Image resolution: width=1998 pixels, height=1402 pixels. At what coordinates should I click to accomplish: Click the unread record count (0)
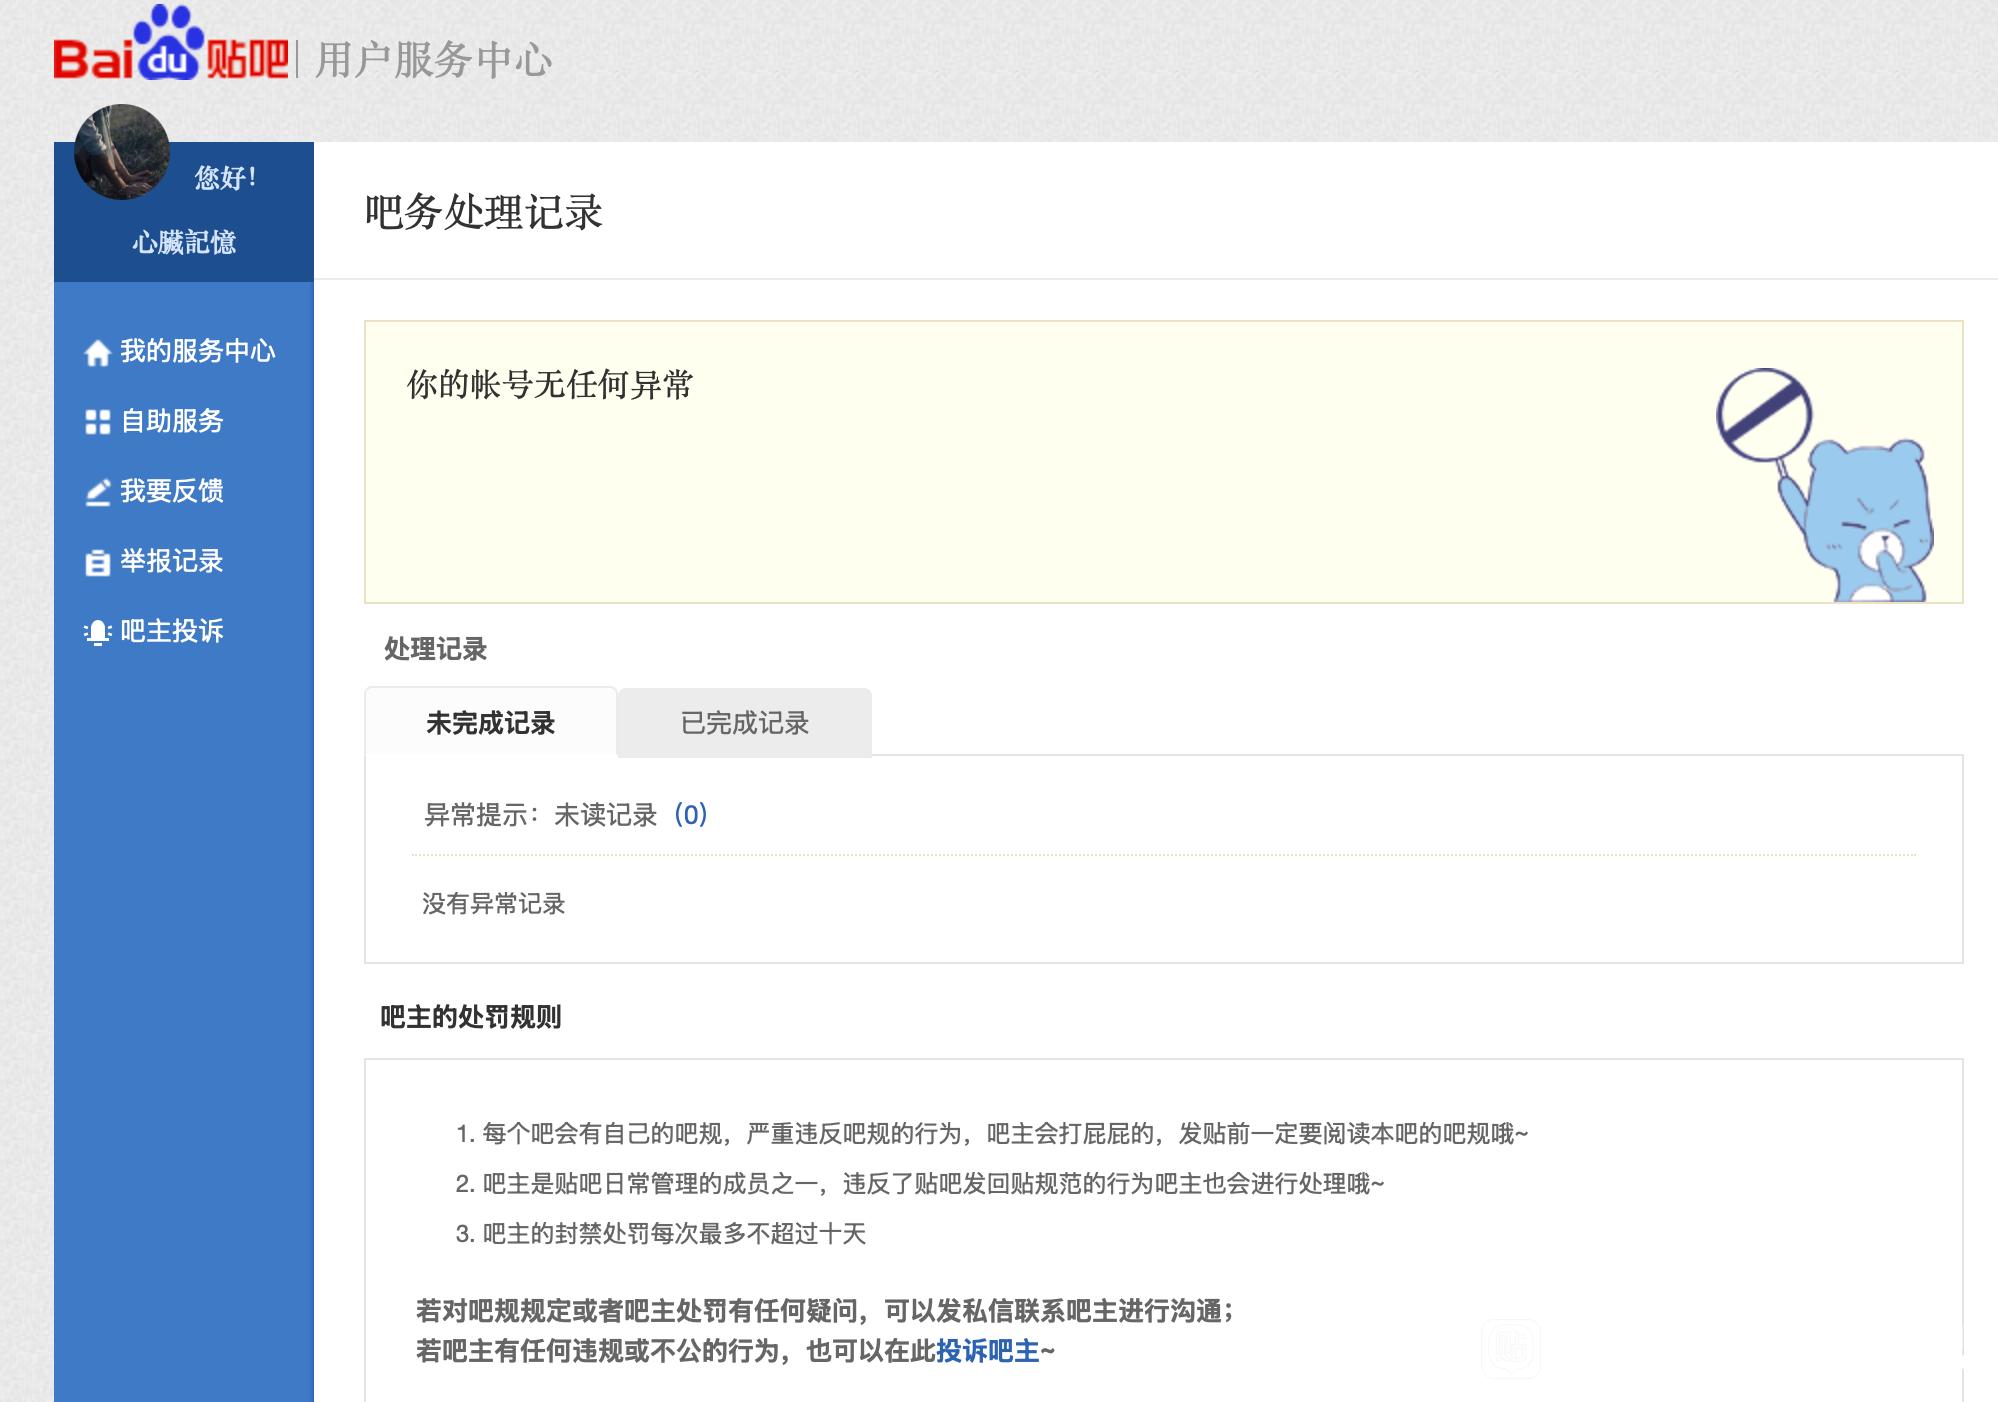(x=690, y=815)
